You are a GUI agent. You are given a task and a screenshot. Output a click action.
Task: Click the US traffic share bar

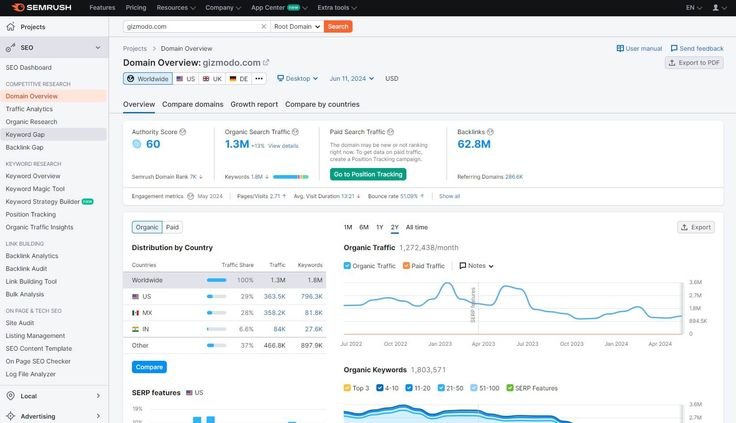click(x=216, y=297)
